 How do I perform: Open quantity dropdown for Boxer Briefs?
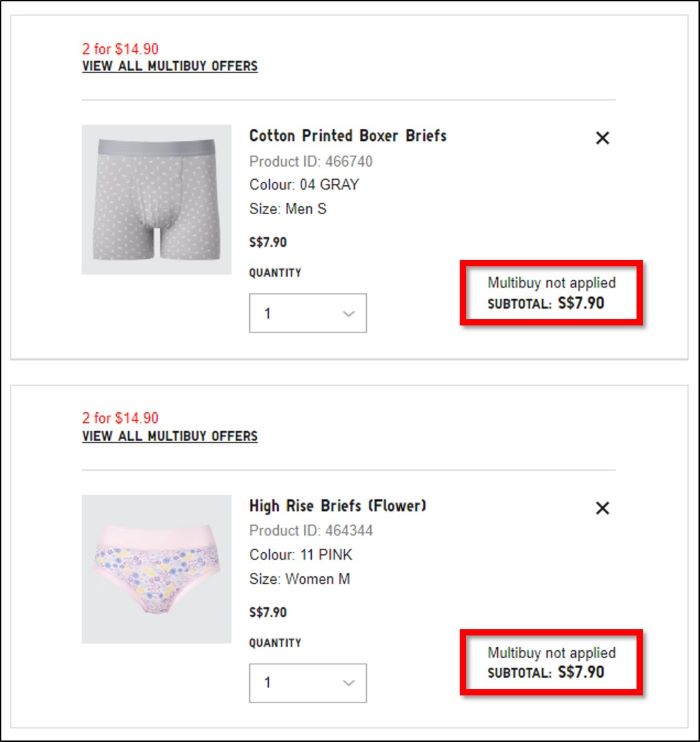coord(308,313)
